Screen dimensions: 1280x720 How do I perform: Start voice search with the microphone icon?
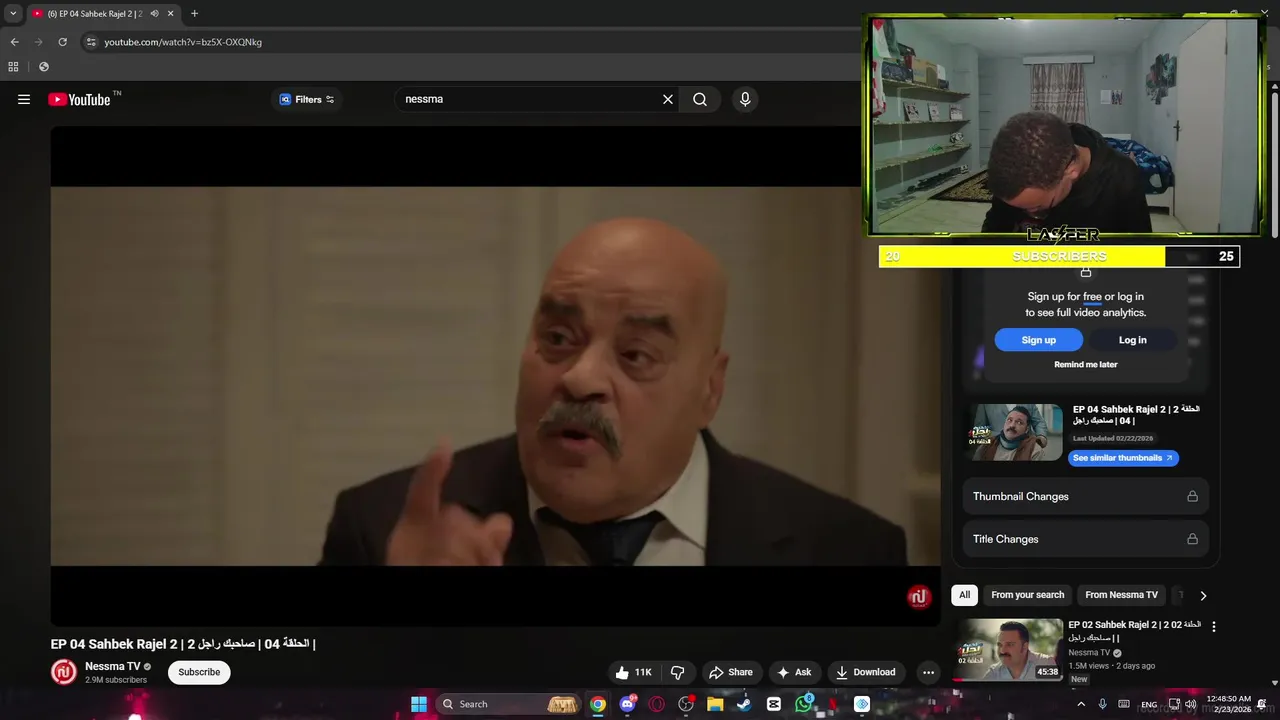coord(744,99)
